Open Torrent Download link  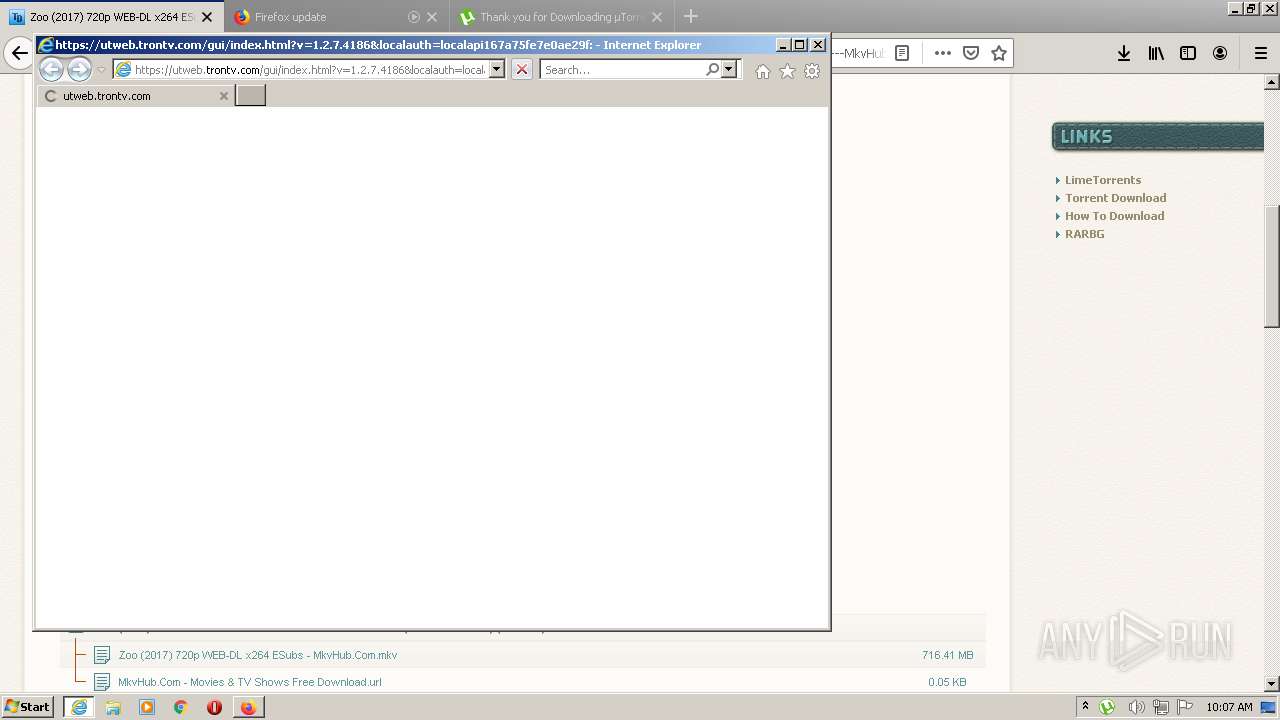coord(1116,198)
